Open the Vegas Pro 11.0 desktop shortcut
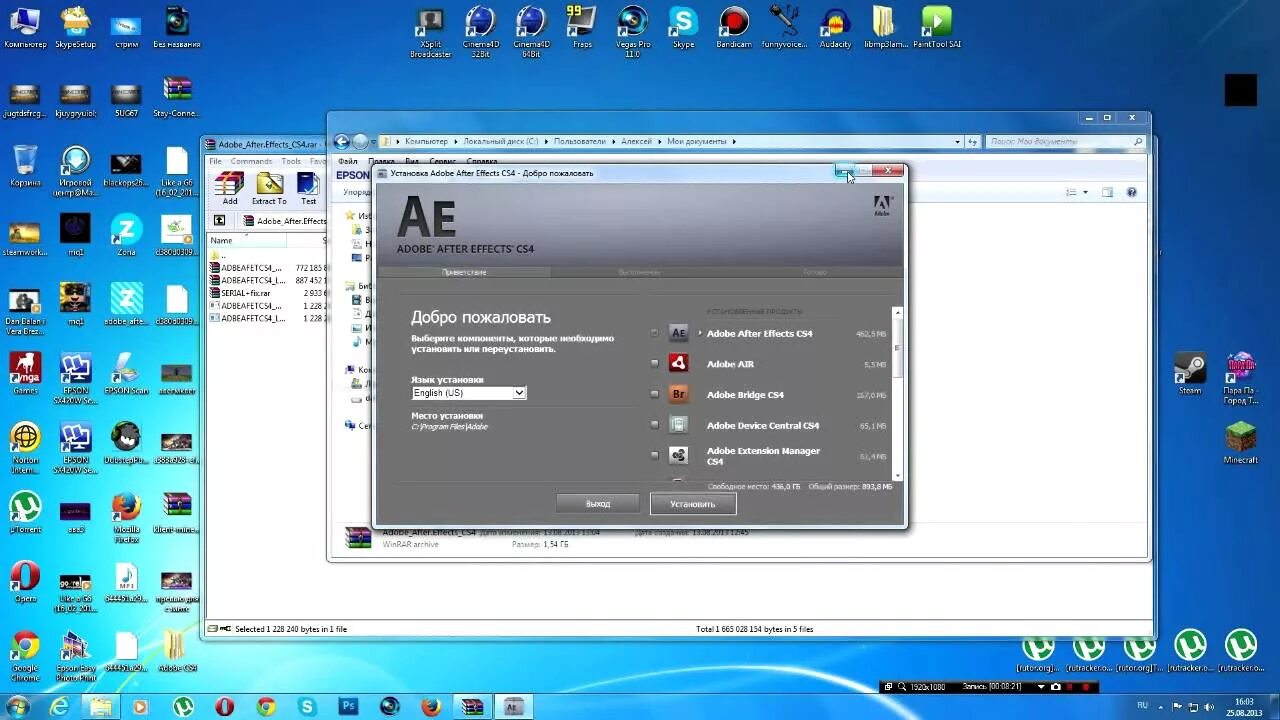 point(632,31)
